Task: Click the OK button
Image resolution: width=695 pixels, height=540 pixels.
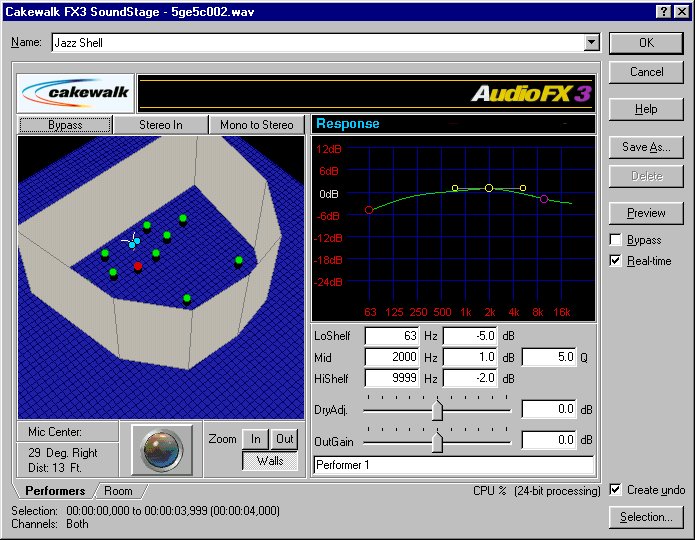Action: tap(646, 43)
